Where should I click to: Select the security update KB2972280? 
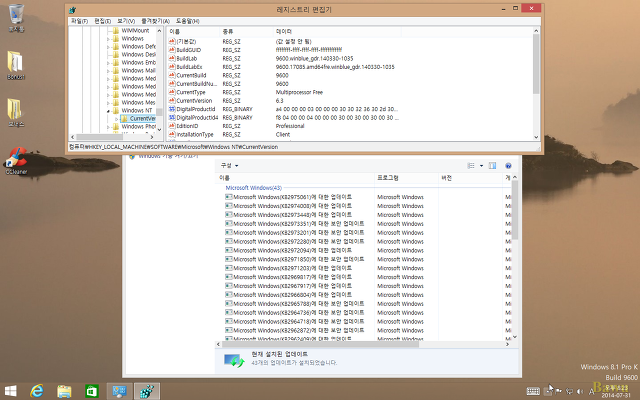pos(295,242)
